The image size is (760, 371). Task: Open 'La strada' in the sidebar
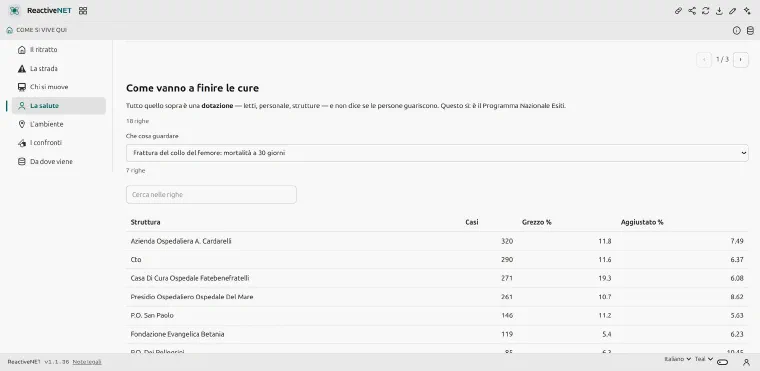(x=59, y=68)
